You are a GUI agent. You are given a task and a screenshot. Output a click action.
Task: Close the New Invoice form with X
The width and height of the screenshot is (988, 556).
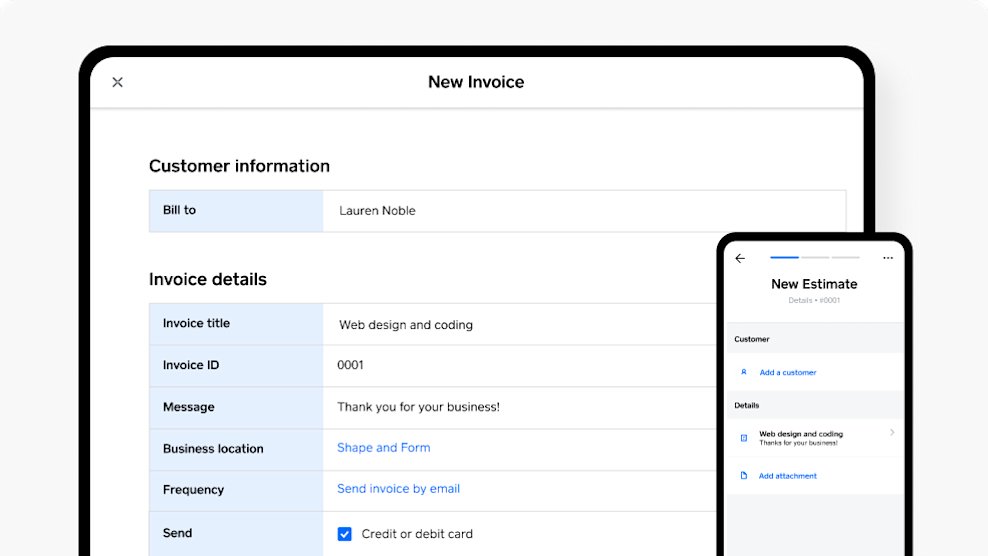(117, 82)
